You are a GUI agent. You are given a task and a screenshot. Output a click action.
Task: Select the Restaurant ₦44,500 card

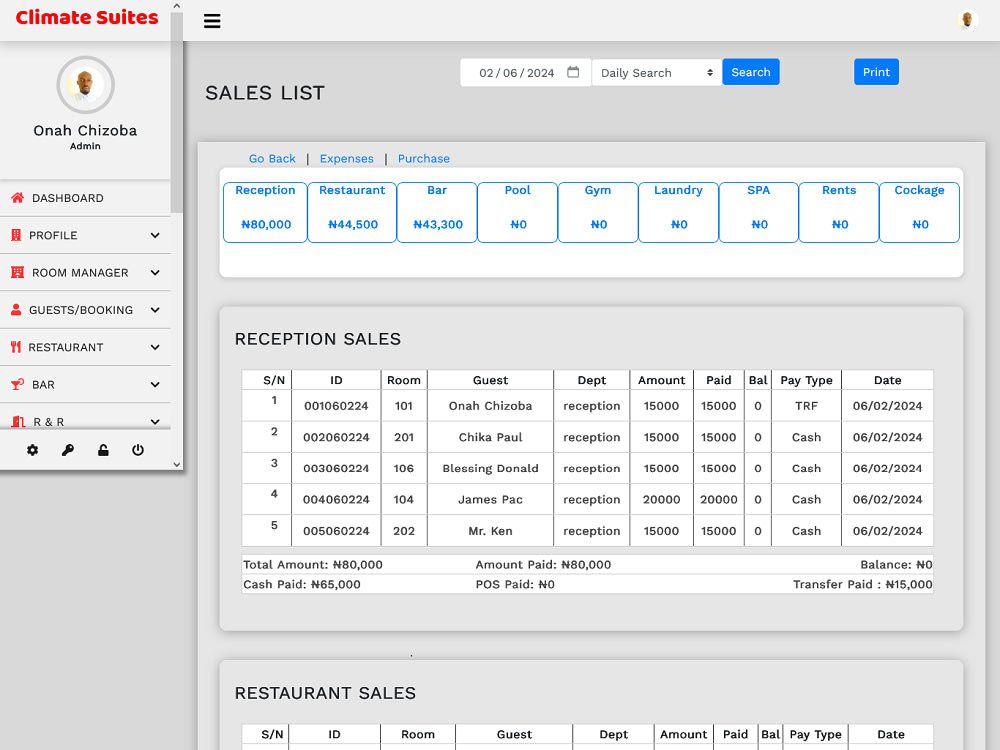tap(352, 212)
